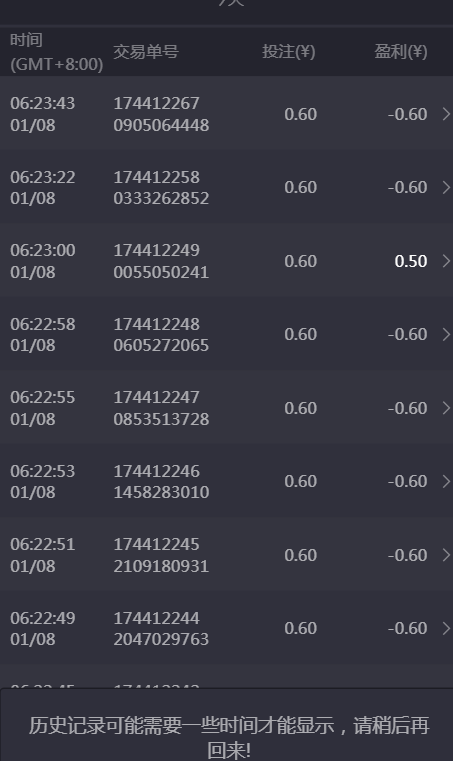Select transaction number 1744122670905064448
Image resolution: width=453 pixels, height=761 pixels.
(161, 114)
